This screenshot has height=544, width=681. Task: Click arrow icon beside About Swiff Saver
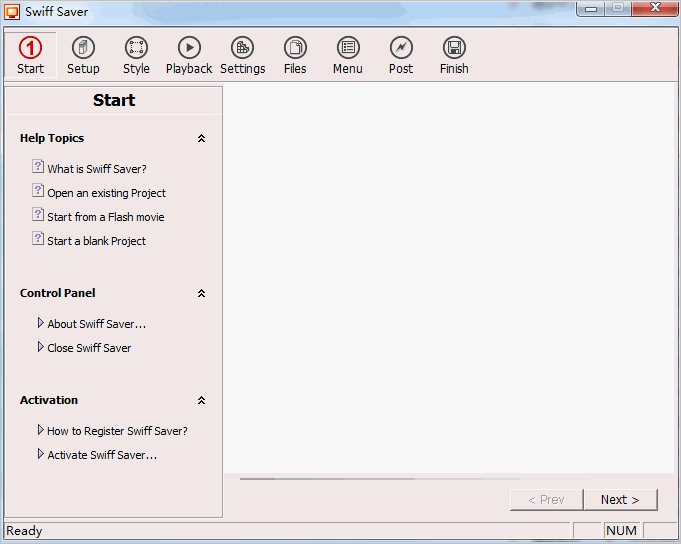click(x=40, y=323)
